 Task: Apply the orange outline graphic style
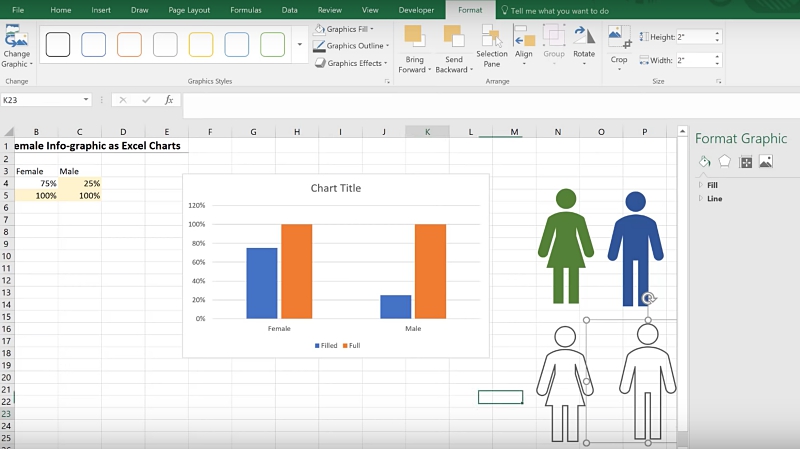point(129,44)
